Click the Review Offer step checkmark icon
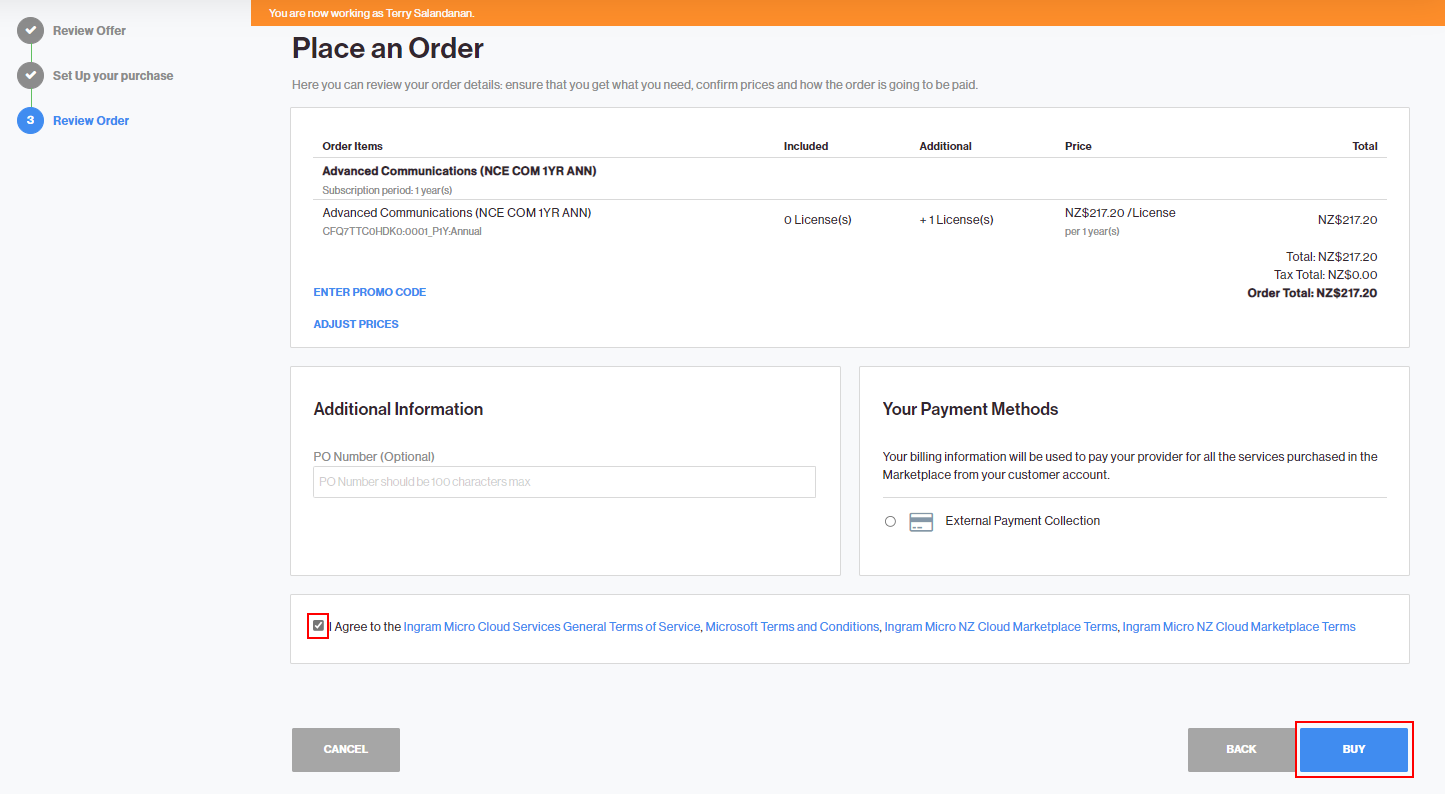Image resolution: width=1445 pixels, height=794 pixels. (30, 30)
